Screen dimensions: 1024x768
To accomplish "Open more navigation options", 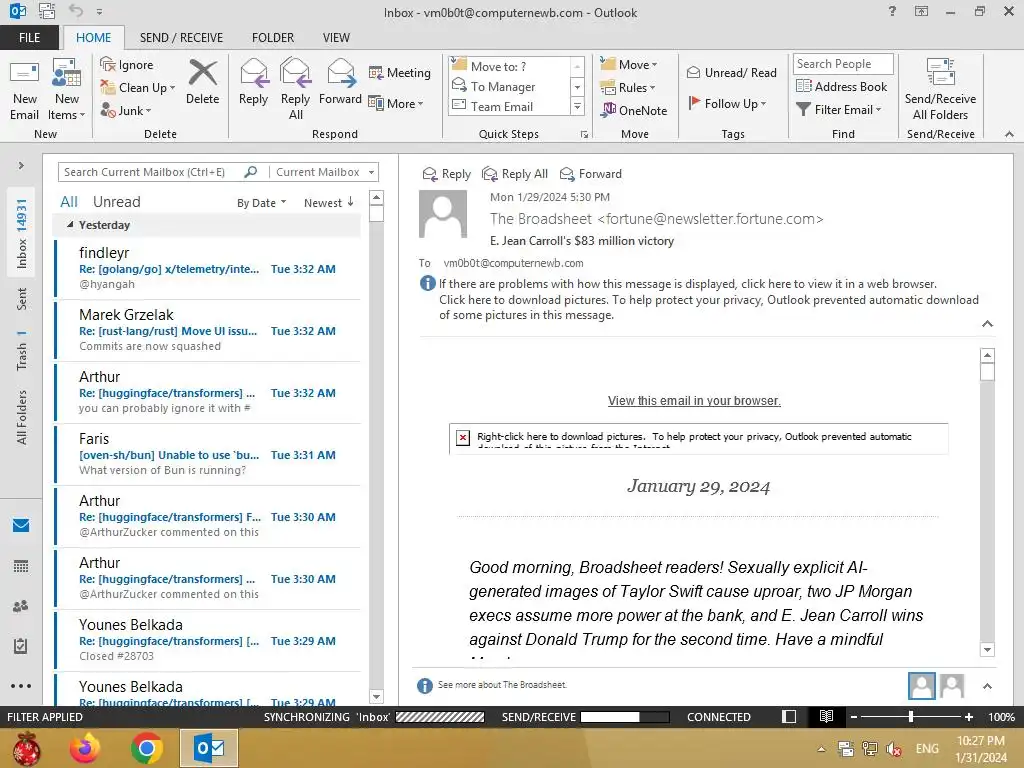I will tap(21, 686).
